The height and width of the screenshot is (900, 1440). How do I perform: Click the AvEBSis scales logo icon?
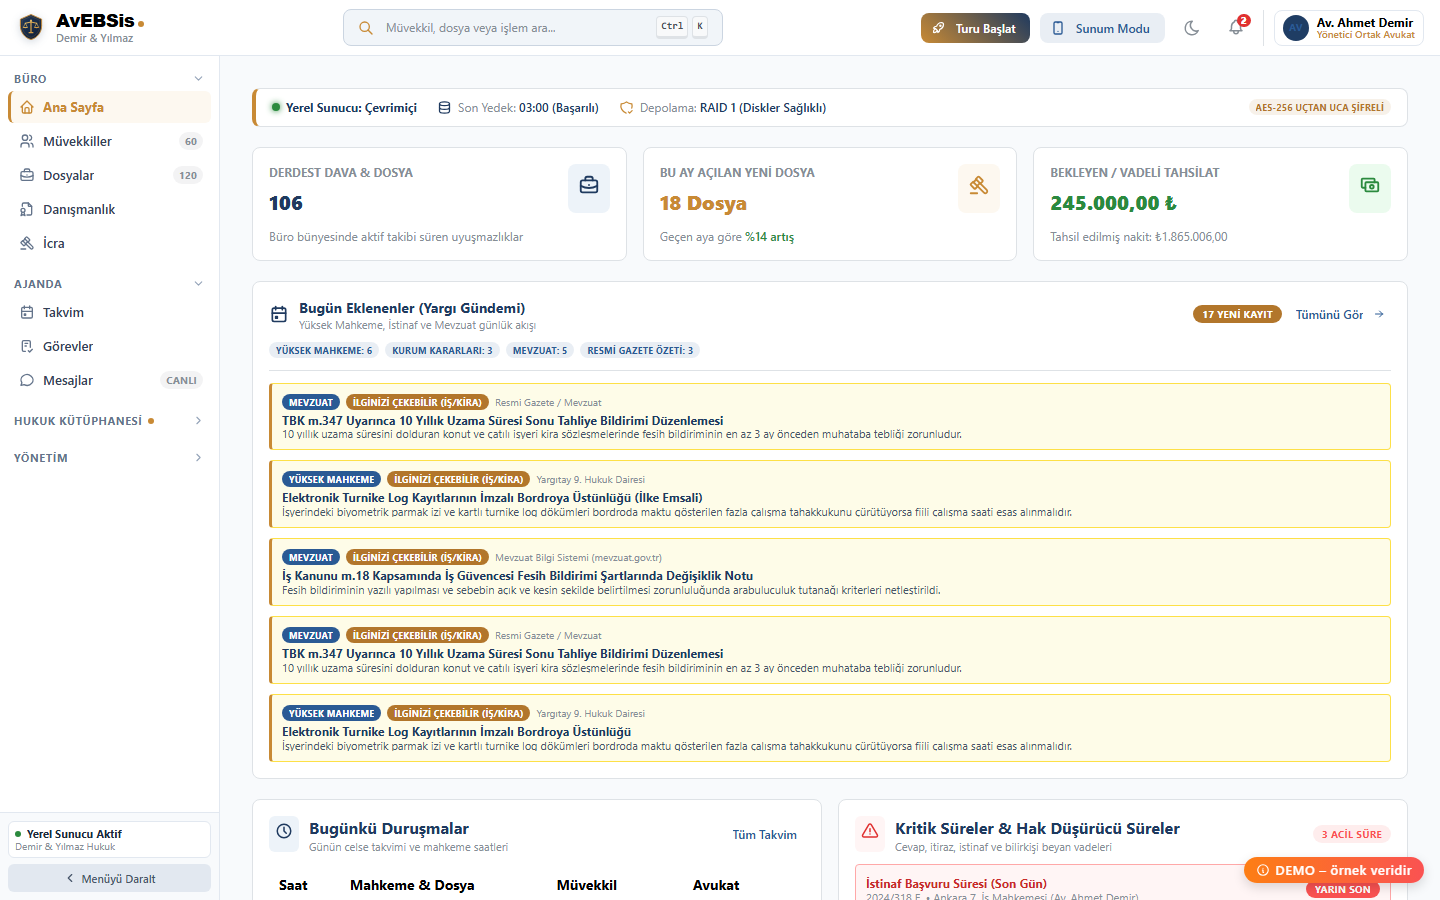click(31, 27)
